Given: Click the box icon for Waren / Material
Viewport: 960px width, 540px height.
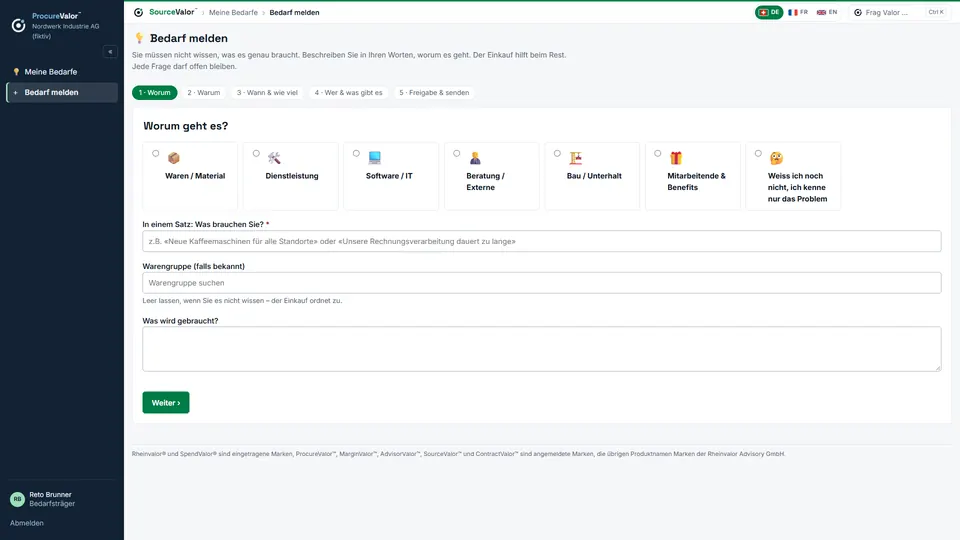Looking at the screenshot, I should click(x=174, y=158).
